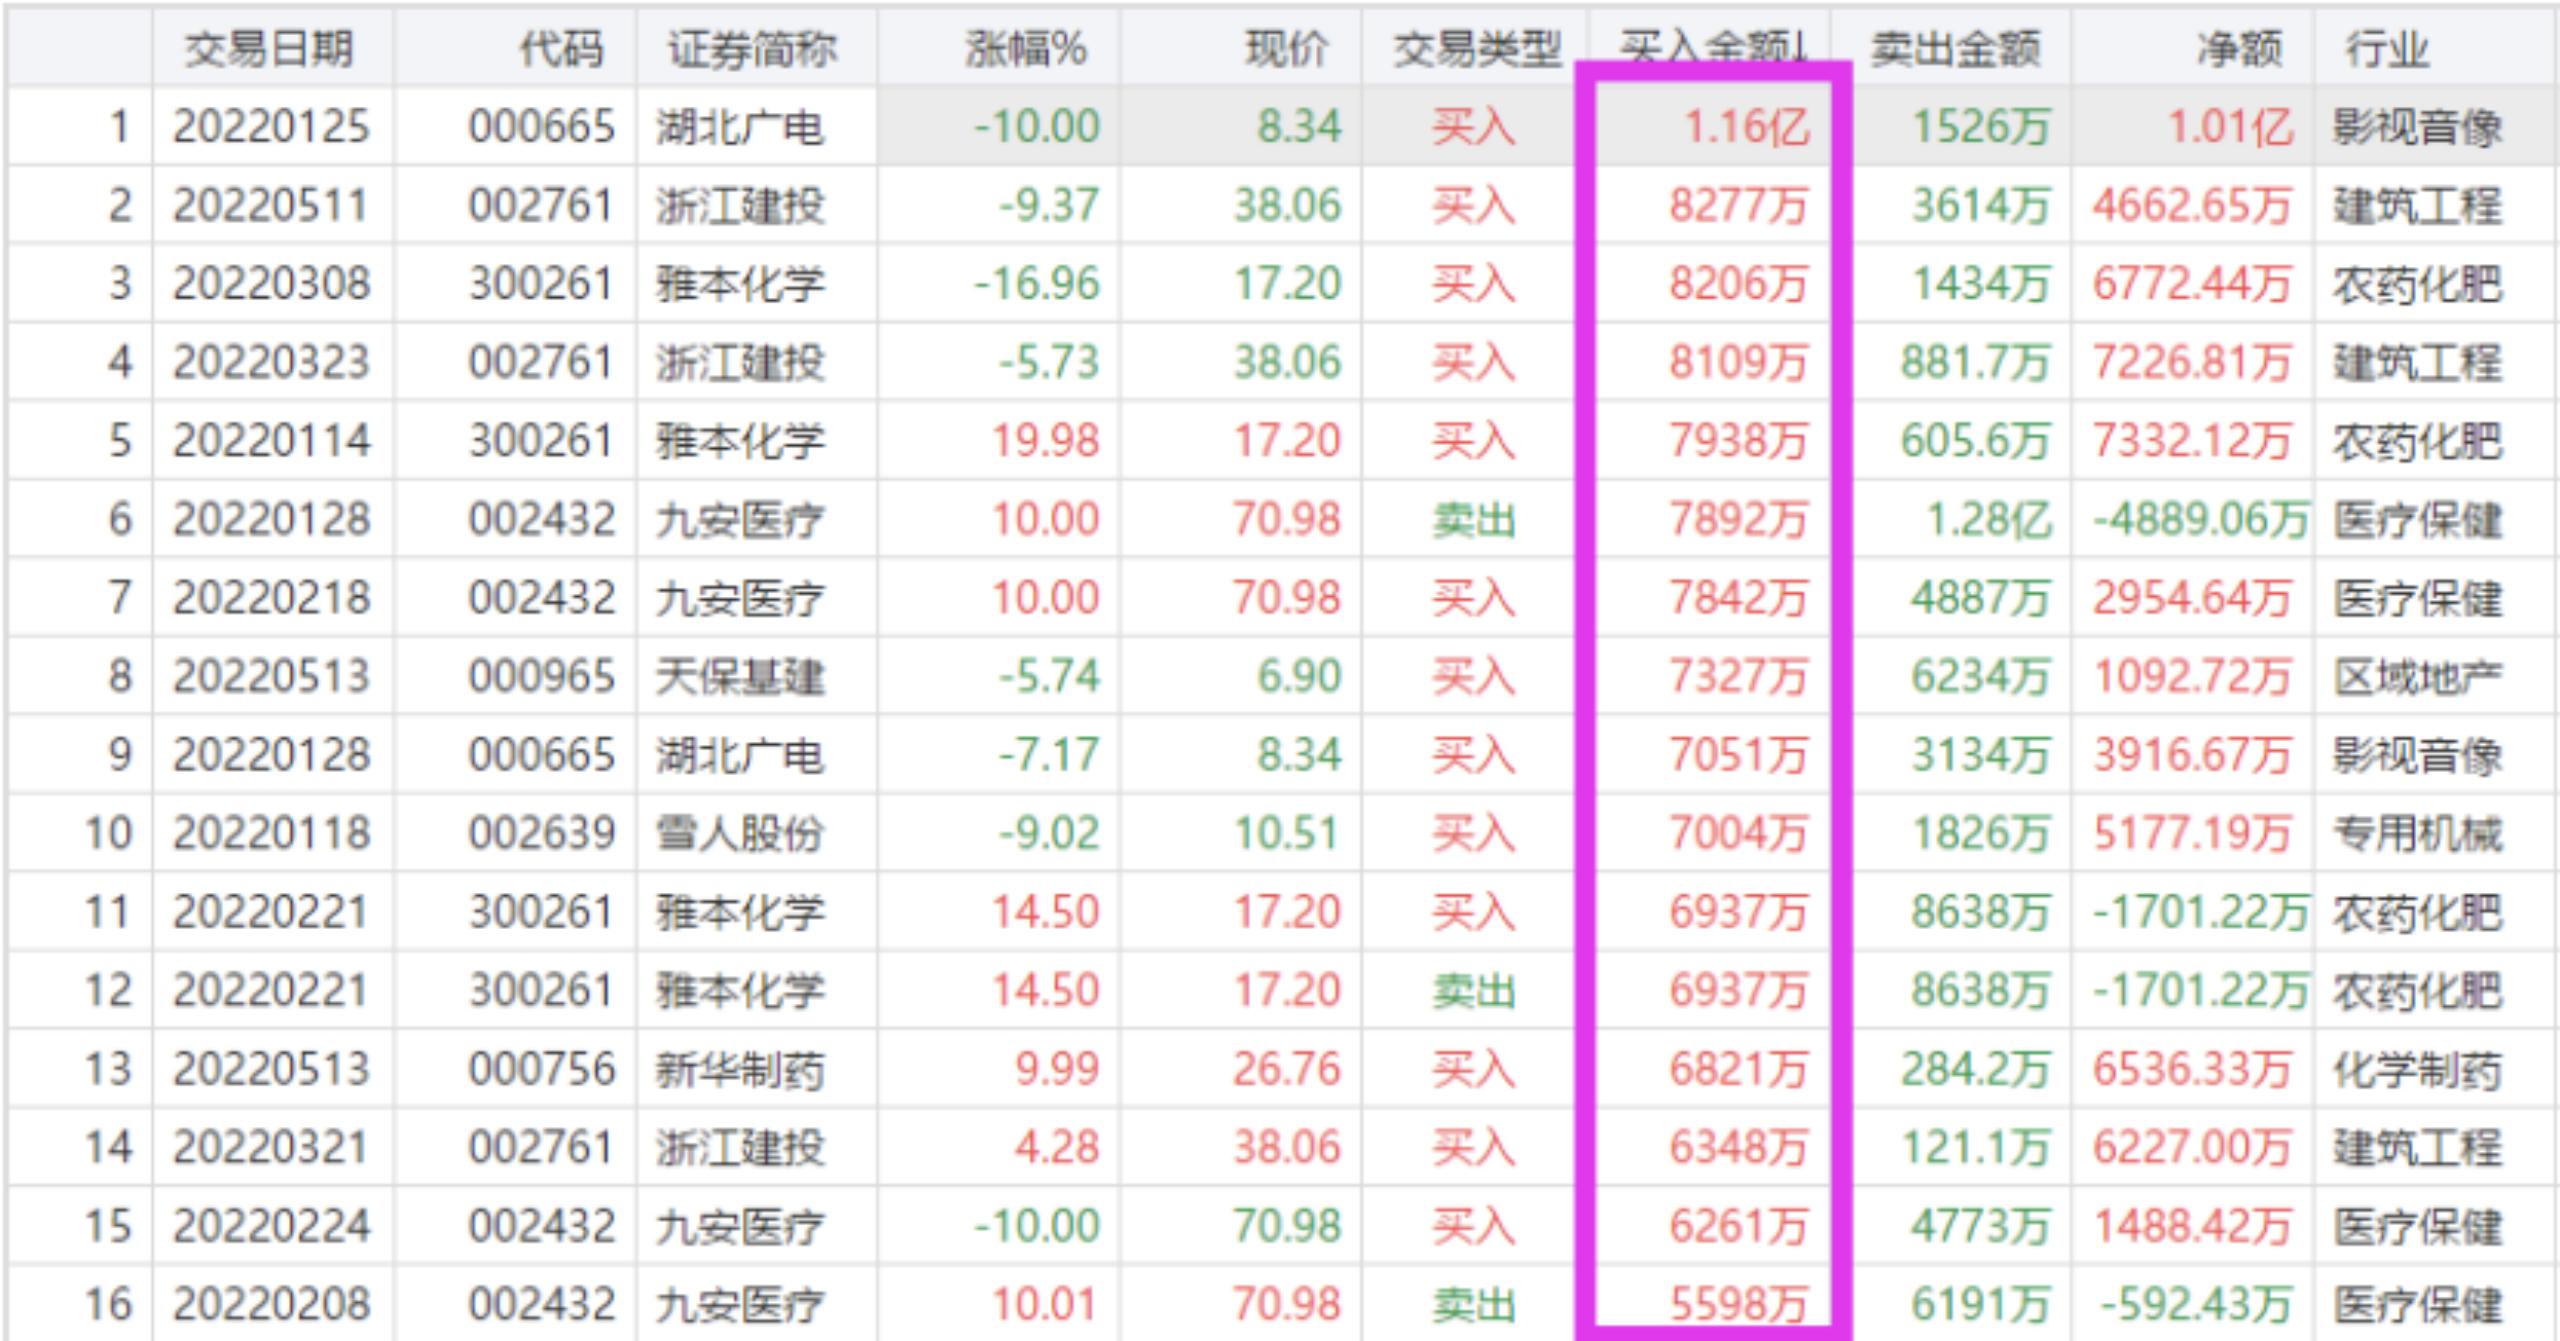Click sell amount 284.2万
This screenshot has width=2560, height=1341.
(1975, 1069)
